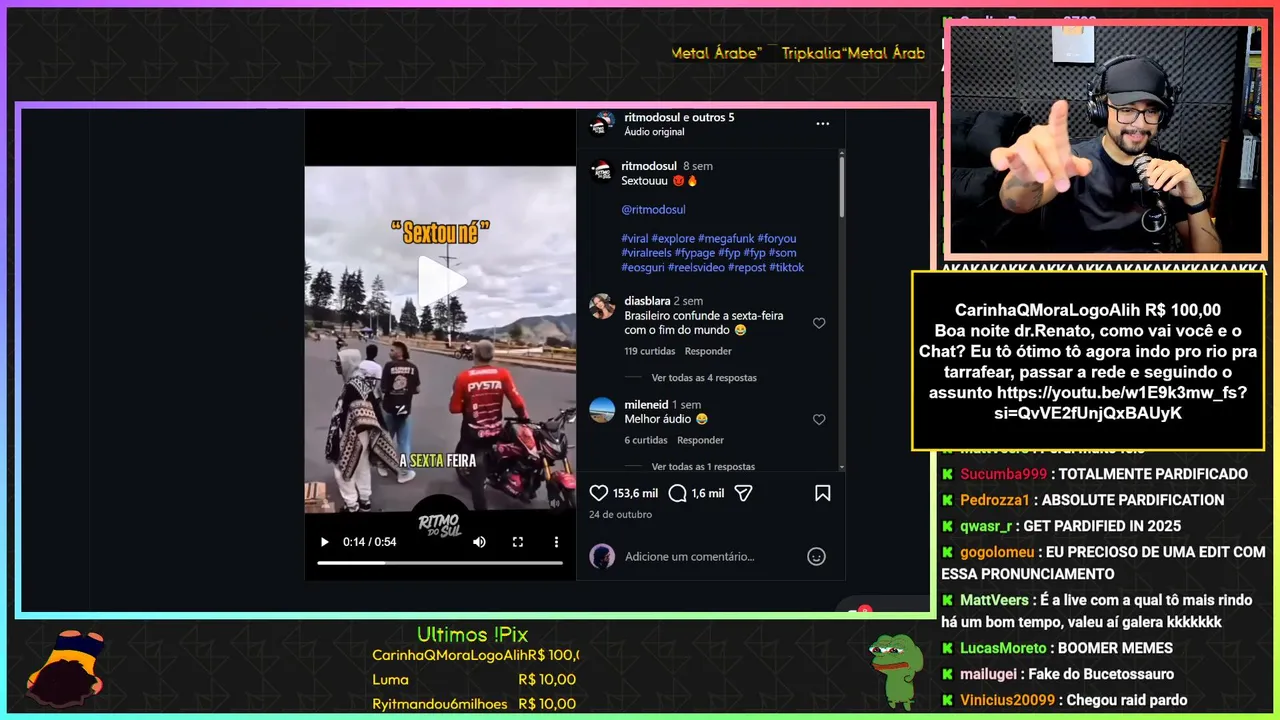Expand 'Ver todas as 4 respostas'
1280x720 pixels.
point(704,378)
